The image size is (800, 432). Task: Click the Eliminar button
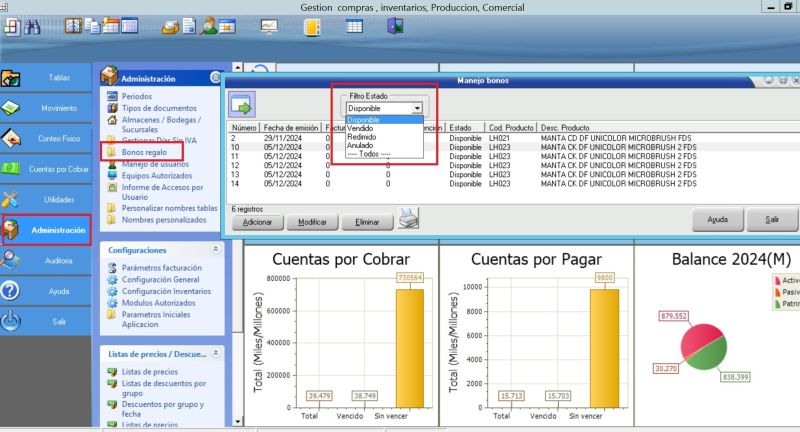coord(367,222)
